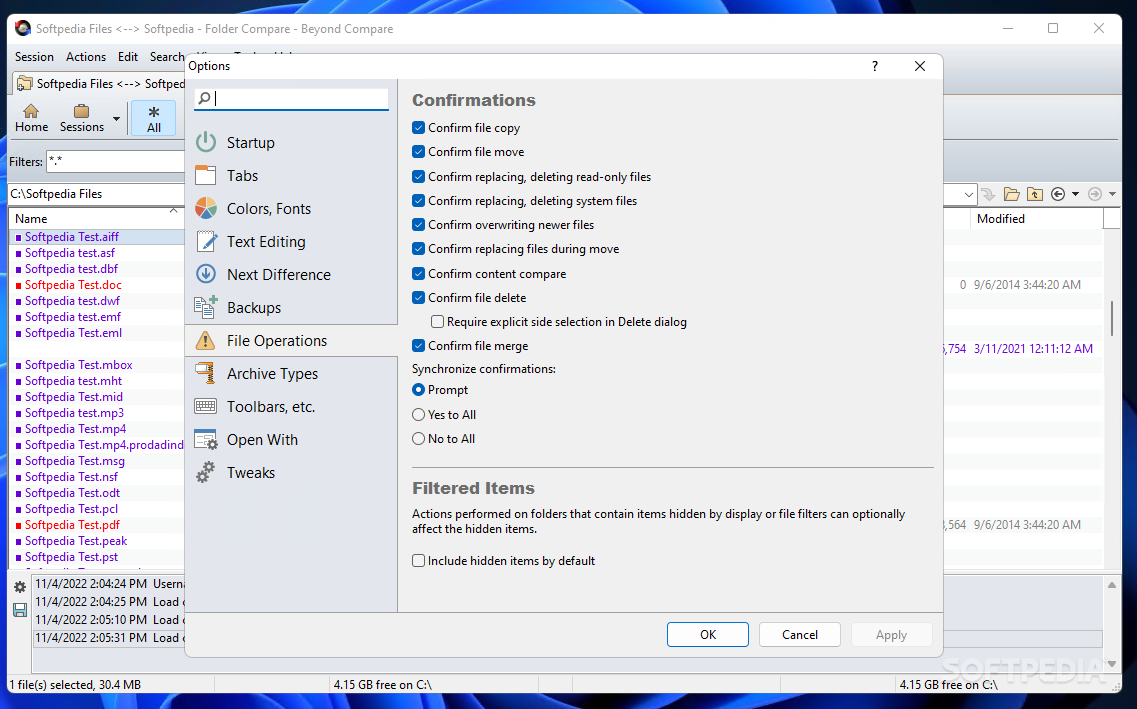This screenshot has width=1137, height=709.
Task: Toggle Confirm replacing, deleting read-only files
Action: [x=418, y=177]
